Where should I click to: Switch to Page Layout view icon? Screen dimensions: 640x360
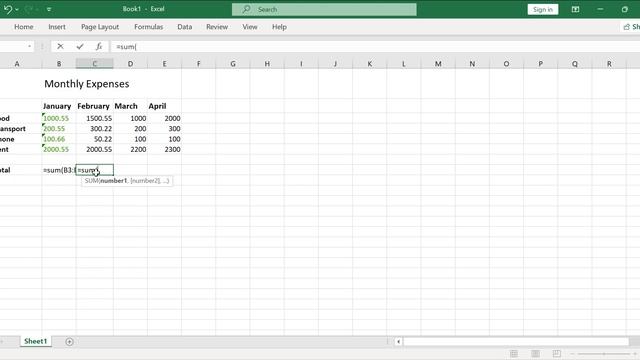(x=535, y=353)
